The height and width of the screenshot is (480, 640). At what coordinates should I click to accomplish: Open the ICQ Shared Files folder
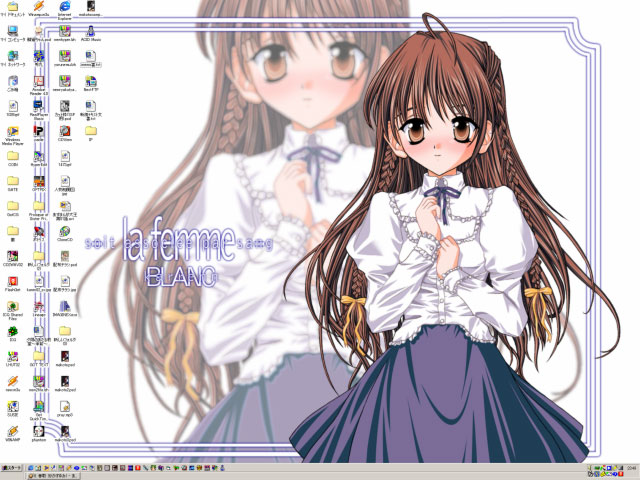pos(13,306)
